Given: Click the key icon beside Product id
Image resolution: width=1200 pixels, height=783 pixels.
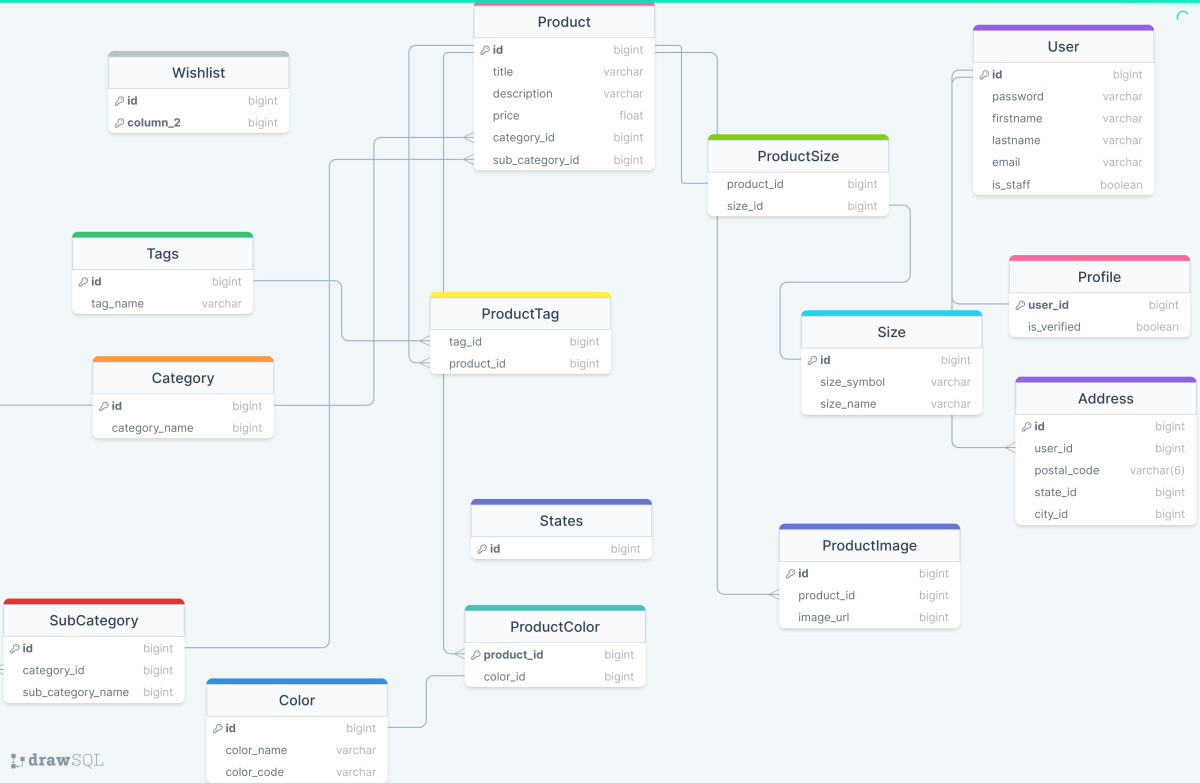Looking at the screenshot, I should [x=485, y=50].
